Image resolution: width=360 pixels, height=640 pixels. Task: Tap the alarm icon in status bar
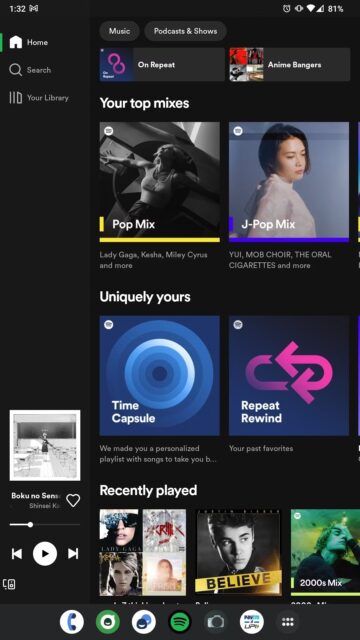click(287, 9)
